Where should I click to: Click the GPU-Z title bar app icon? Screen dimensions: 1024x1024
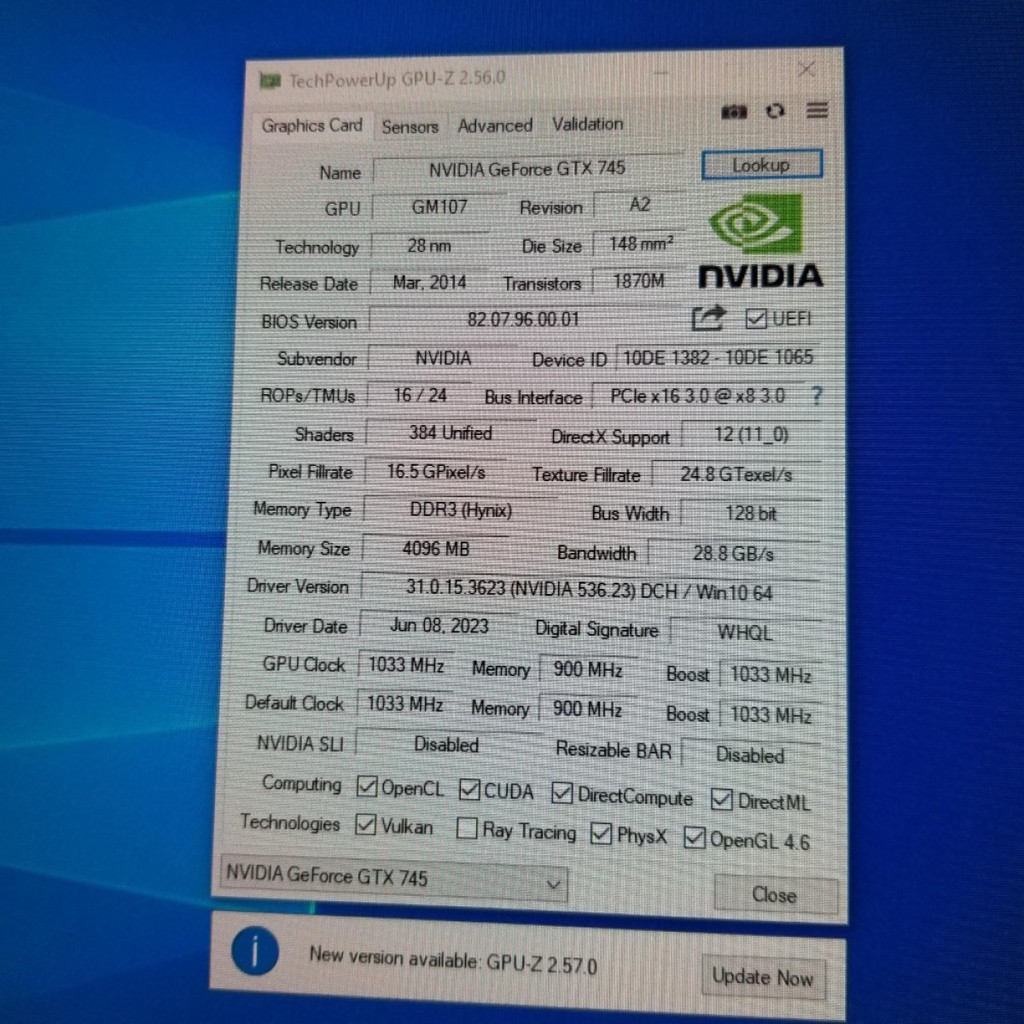tap(269, 80)
